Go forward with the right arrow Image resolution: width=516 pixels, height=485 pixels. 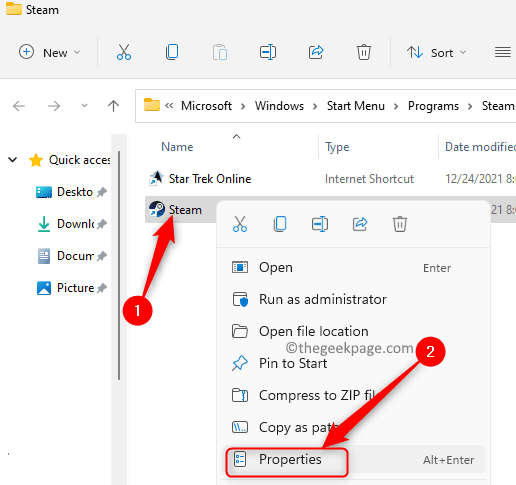pyautogui.click(x=54, y=106)
